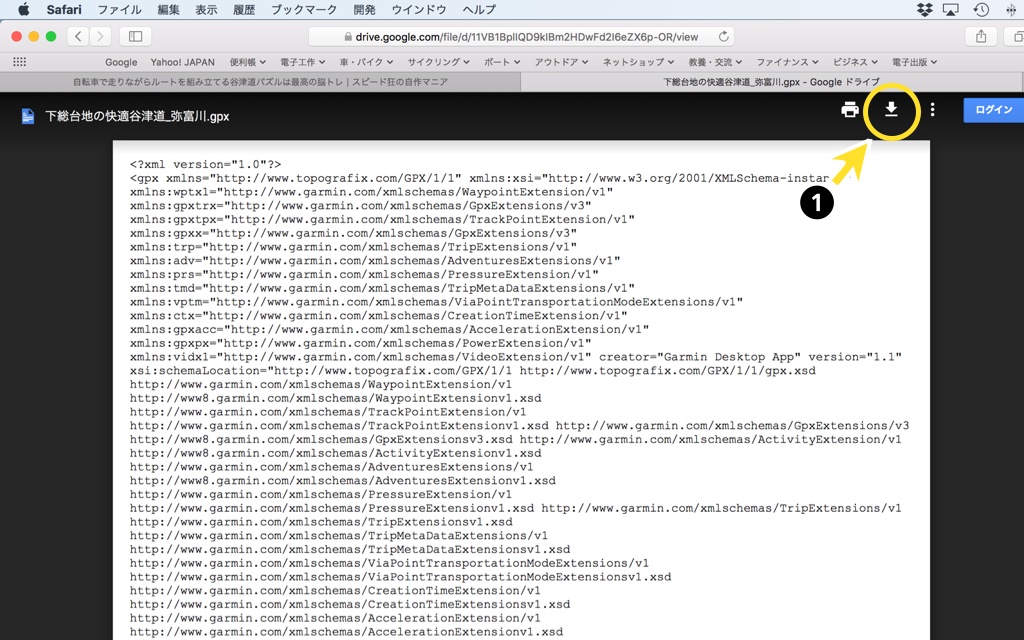Click the reload page icon in address bar

click(723, 37)
